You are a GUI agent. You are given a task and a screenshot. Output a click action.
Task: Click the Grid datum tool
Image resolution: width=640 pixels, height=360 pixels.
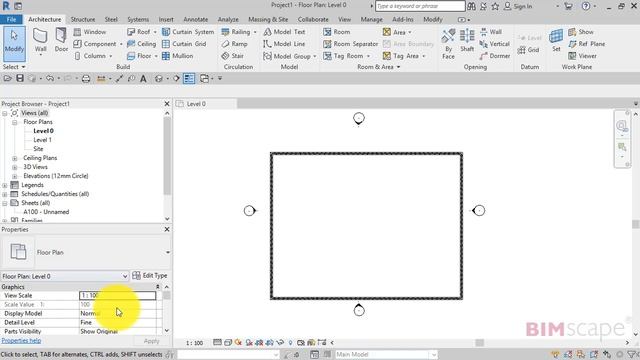click(x=529, y=50)
